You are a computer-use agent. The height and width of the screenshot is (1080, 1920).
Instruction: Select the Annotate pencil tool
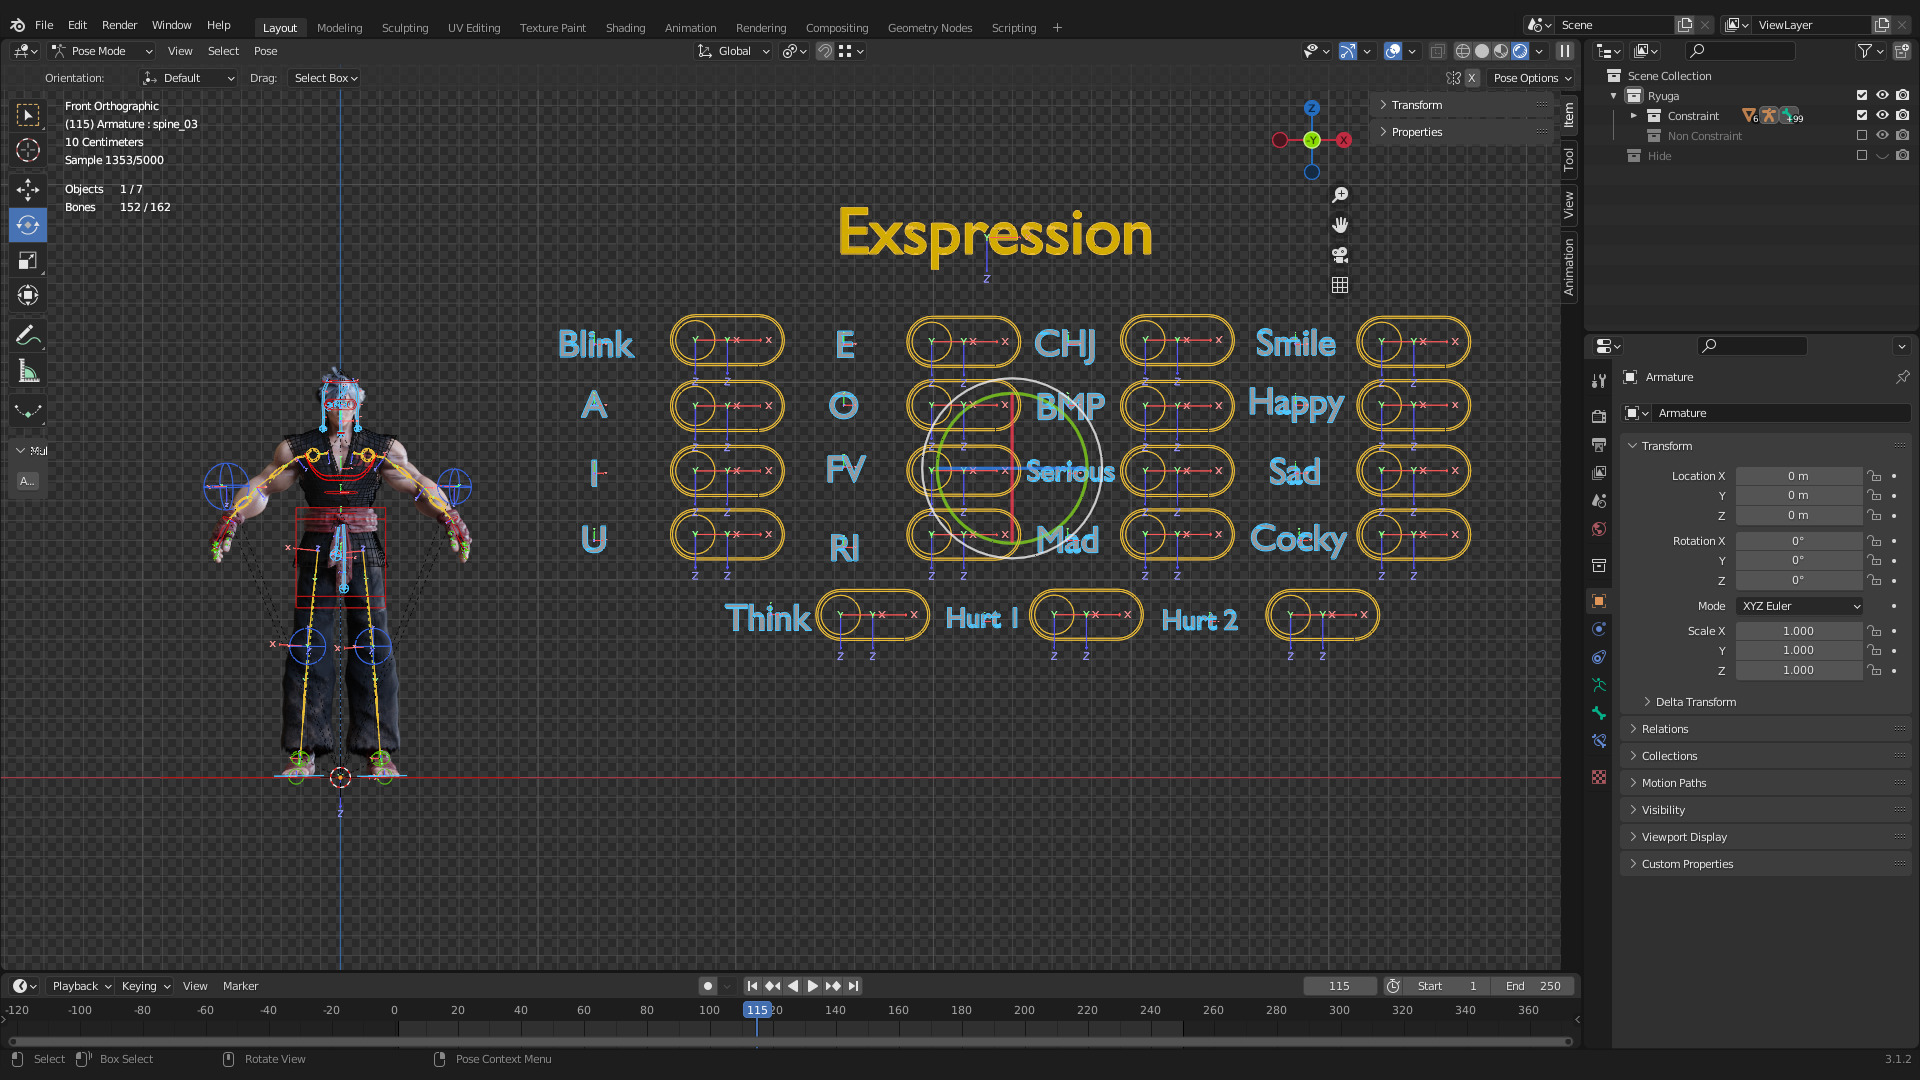(28, 336)
